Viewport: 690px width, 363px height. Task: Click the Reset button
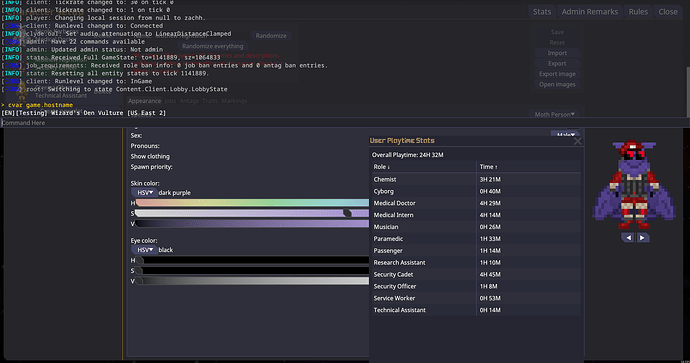click(x=557, y=43)
